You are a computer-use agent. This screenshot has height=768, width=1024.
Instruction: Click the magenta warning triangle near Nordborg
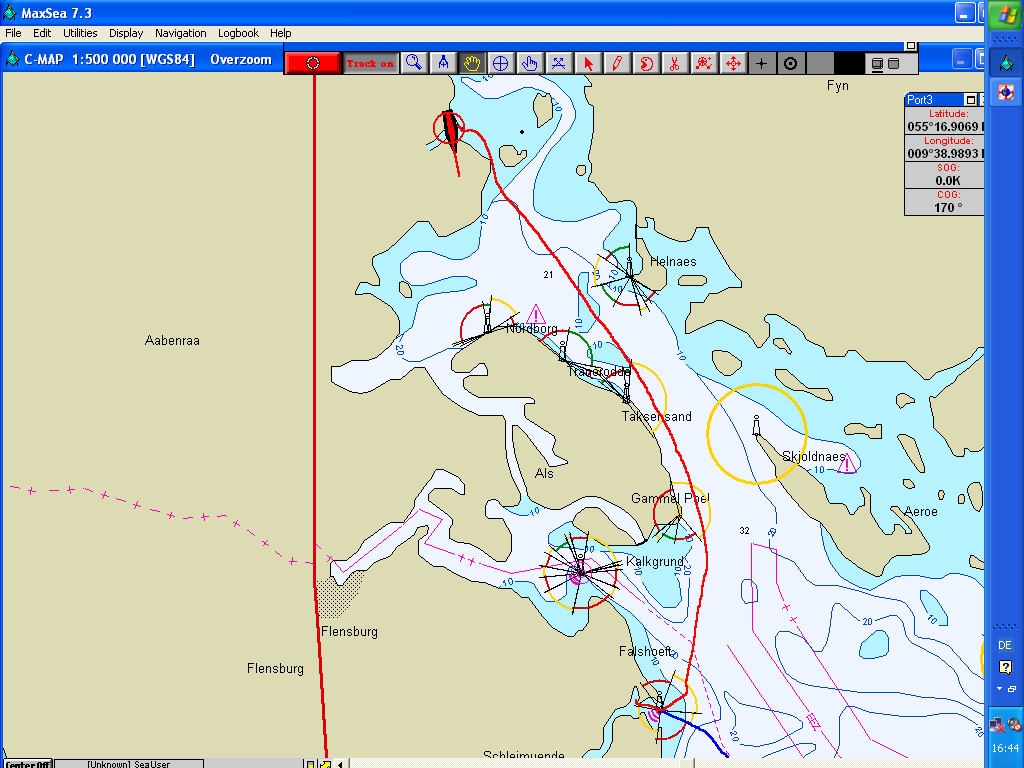536,314
